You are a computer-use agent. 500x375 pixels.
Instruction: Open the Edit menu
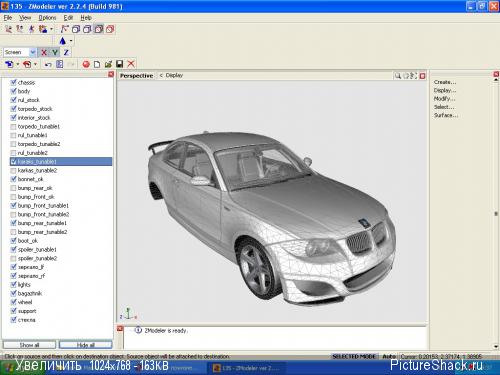click(x=68, y=18)
